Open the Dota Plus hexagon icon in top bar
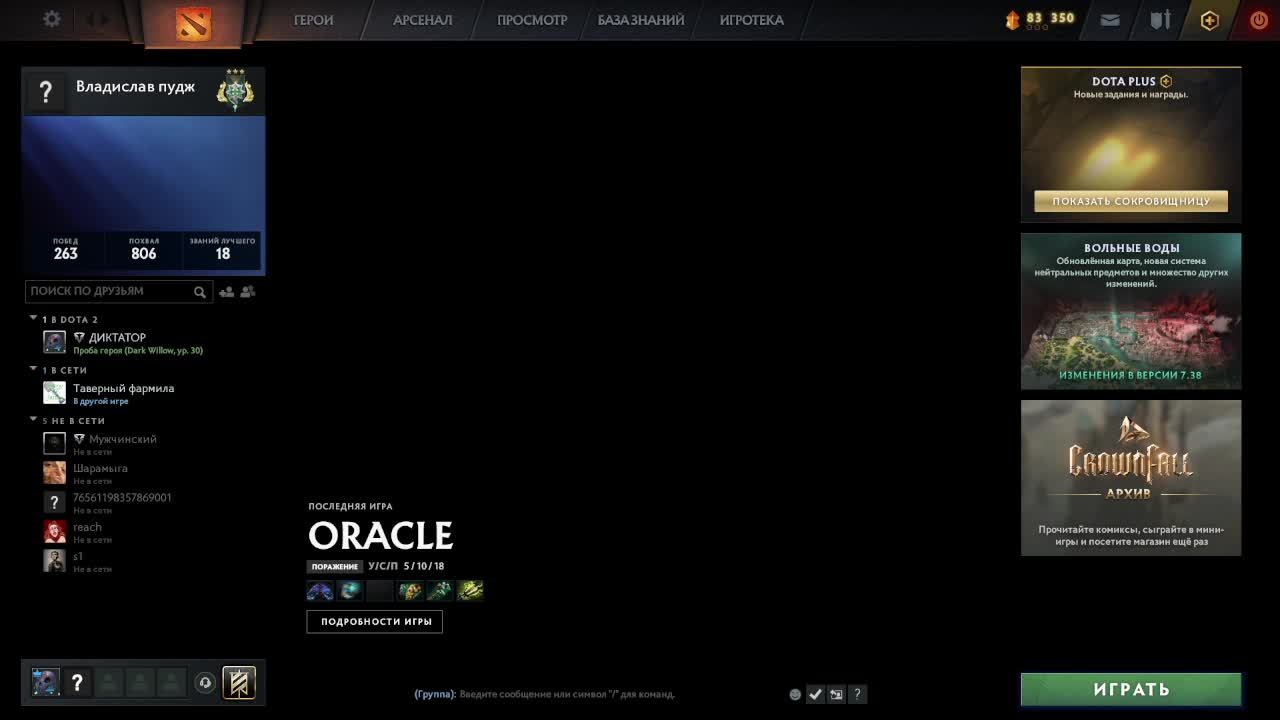This screenshot has width=1280, height=720. (1210, 20)
